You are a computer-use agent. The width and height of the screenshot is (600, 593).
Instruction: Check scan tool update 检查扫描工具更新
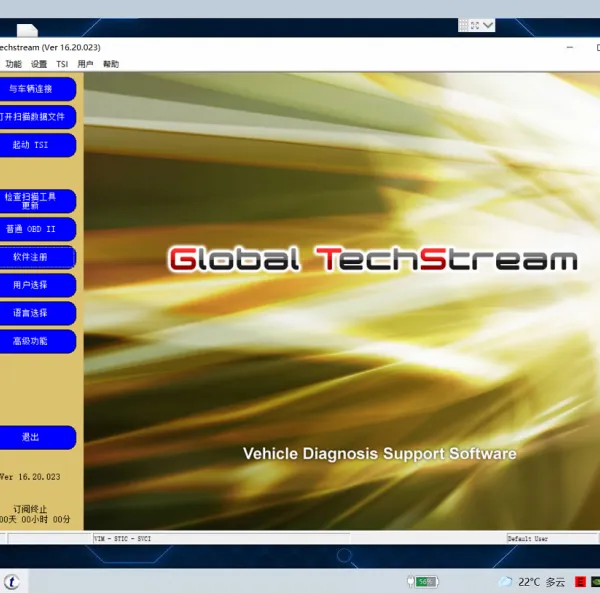37,201
